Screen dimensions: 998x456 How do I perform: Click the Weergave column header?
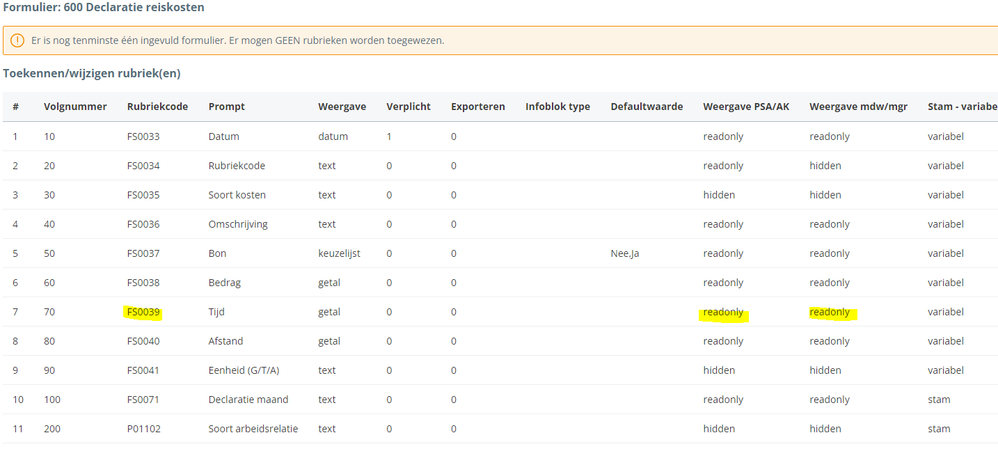click(342, 106)
